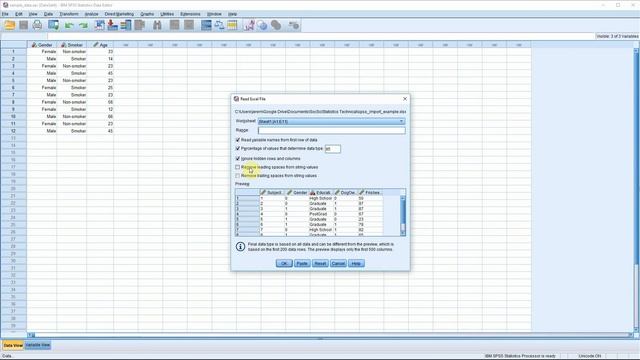The image size is (640, 360).
Task: Close the Read Excel File dialog
Action: [x=405, y=99]
